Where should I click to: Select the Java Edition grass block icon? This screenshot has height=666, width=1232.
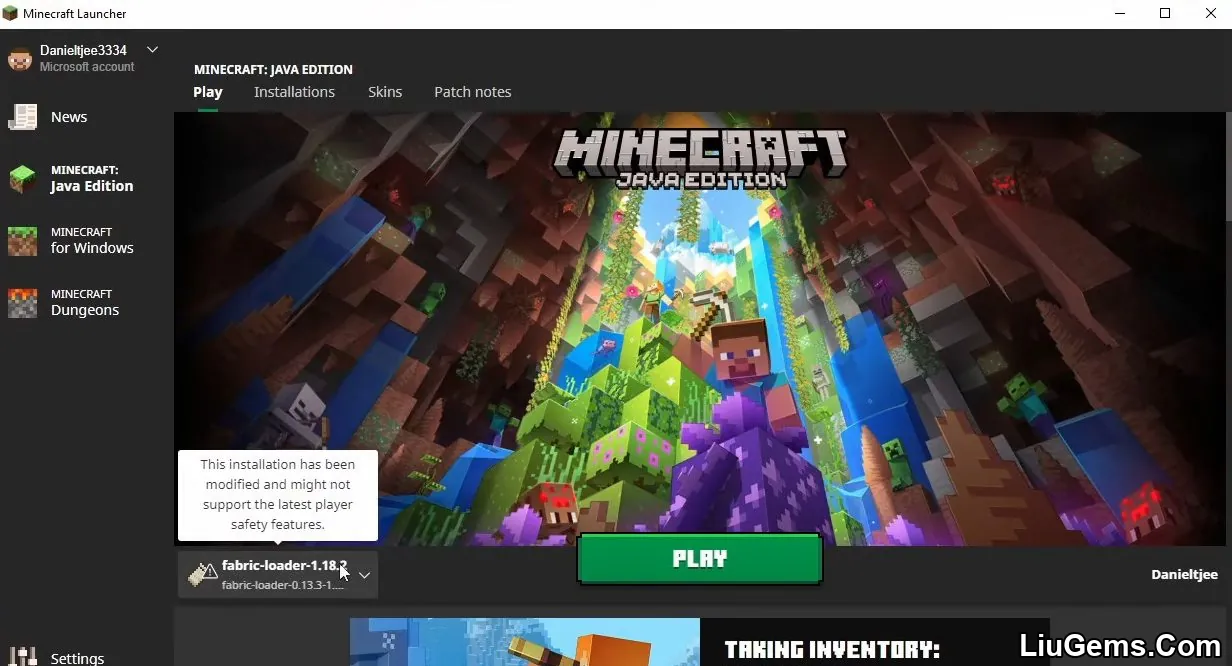tap(22, 179)
